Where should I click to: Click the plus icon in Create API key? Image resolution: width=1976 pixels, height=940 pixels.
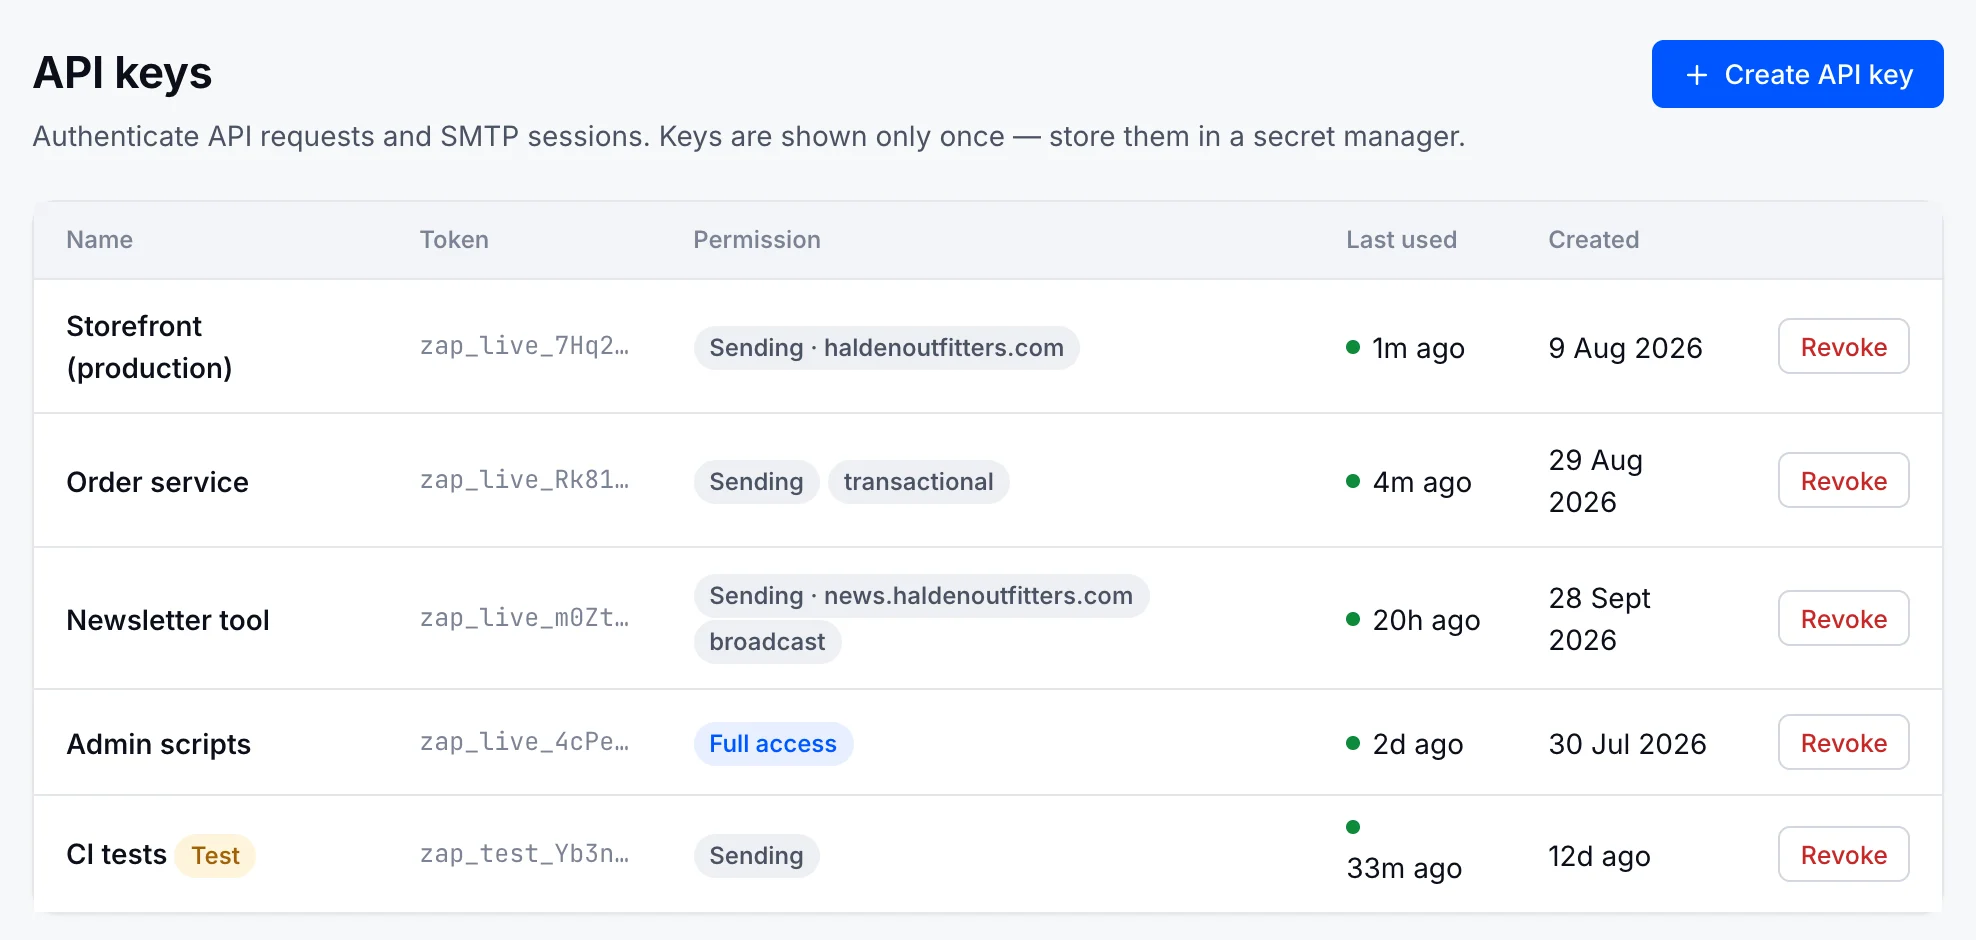1696,75
